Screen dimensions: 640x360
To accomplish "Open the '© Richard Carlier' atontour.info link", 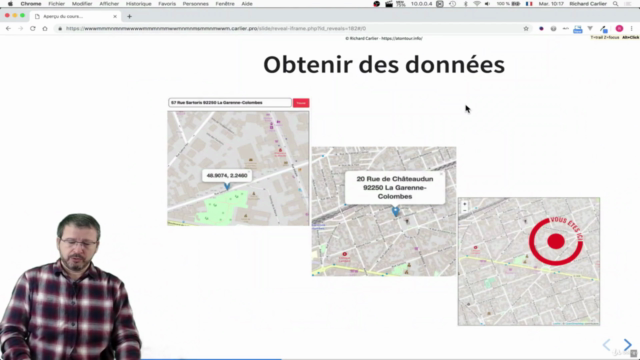I will [384, 38].
